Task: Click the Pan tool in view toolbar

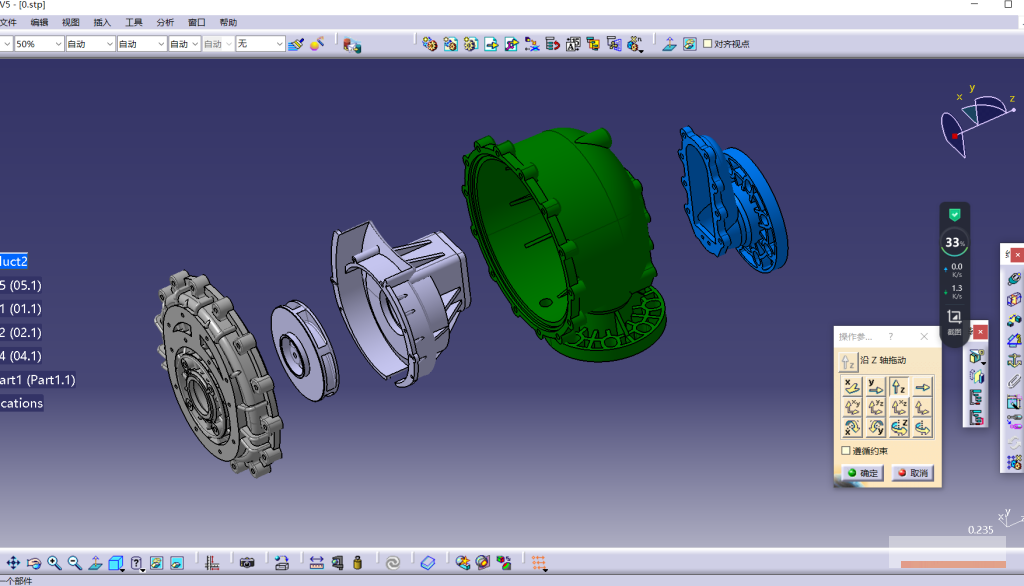Action: [13, 562]
